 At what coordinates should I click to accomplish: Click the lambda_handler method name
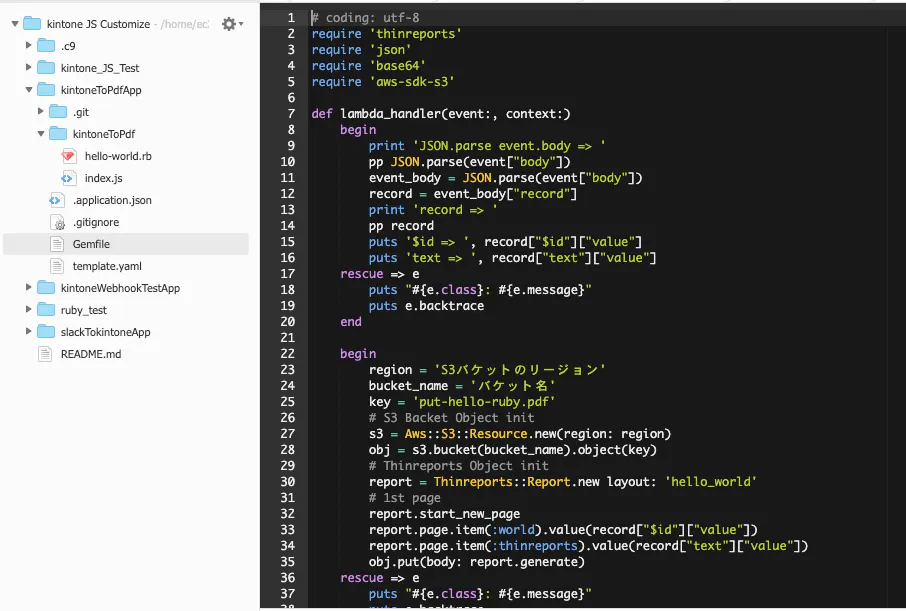pyautogui.click(x=391, y=114)
